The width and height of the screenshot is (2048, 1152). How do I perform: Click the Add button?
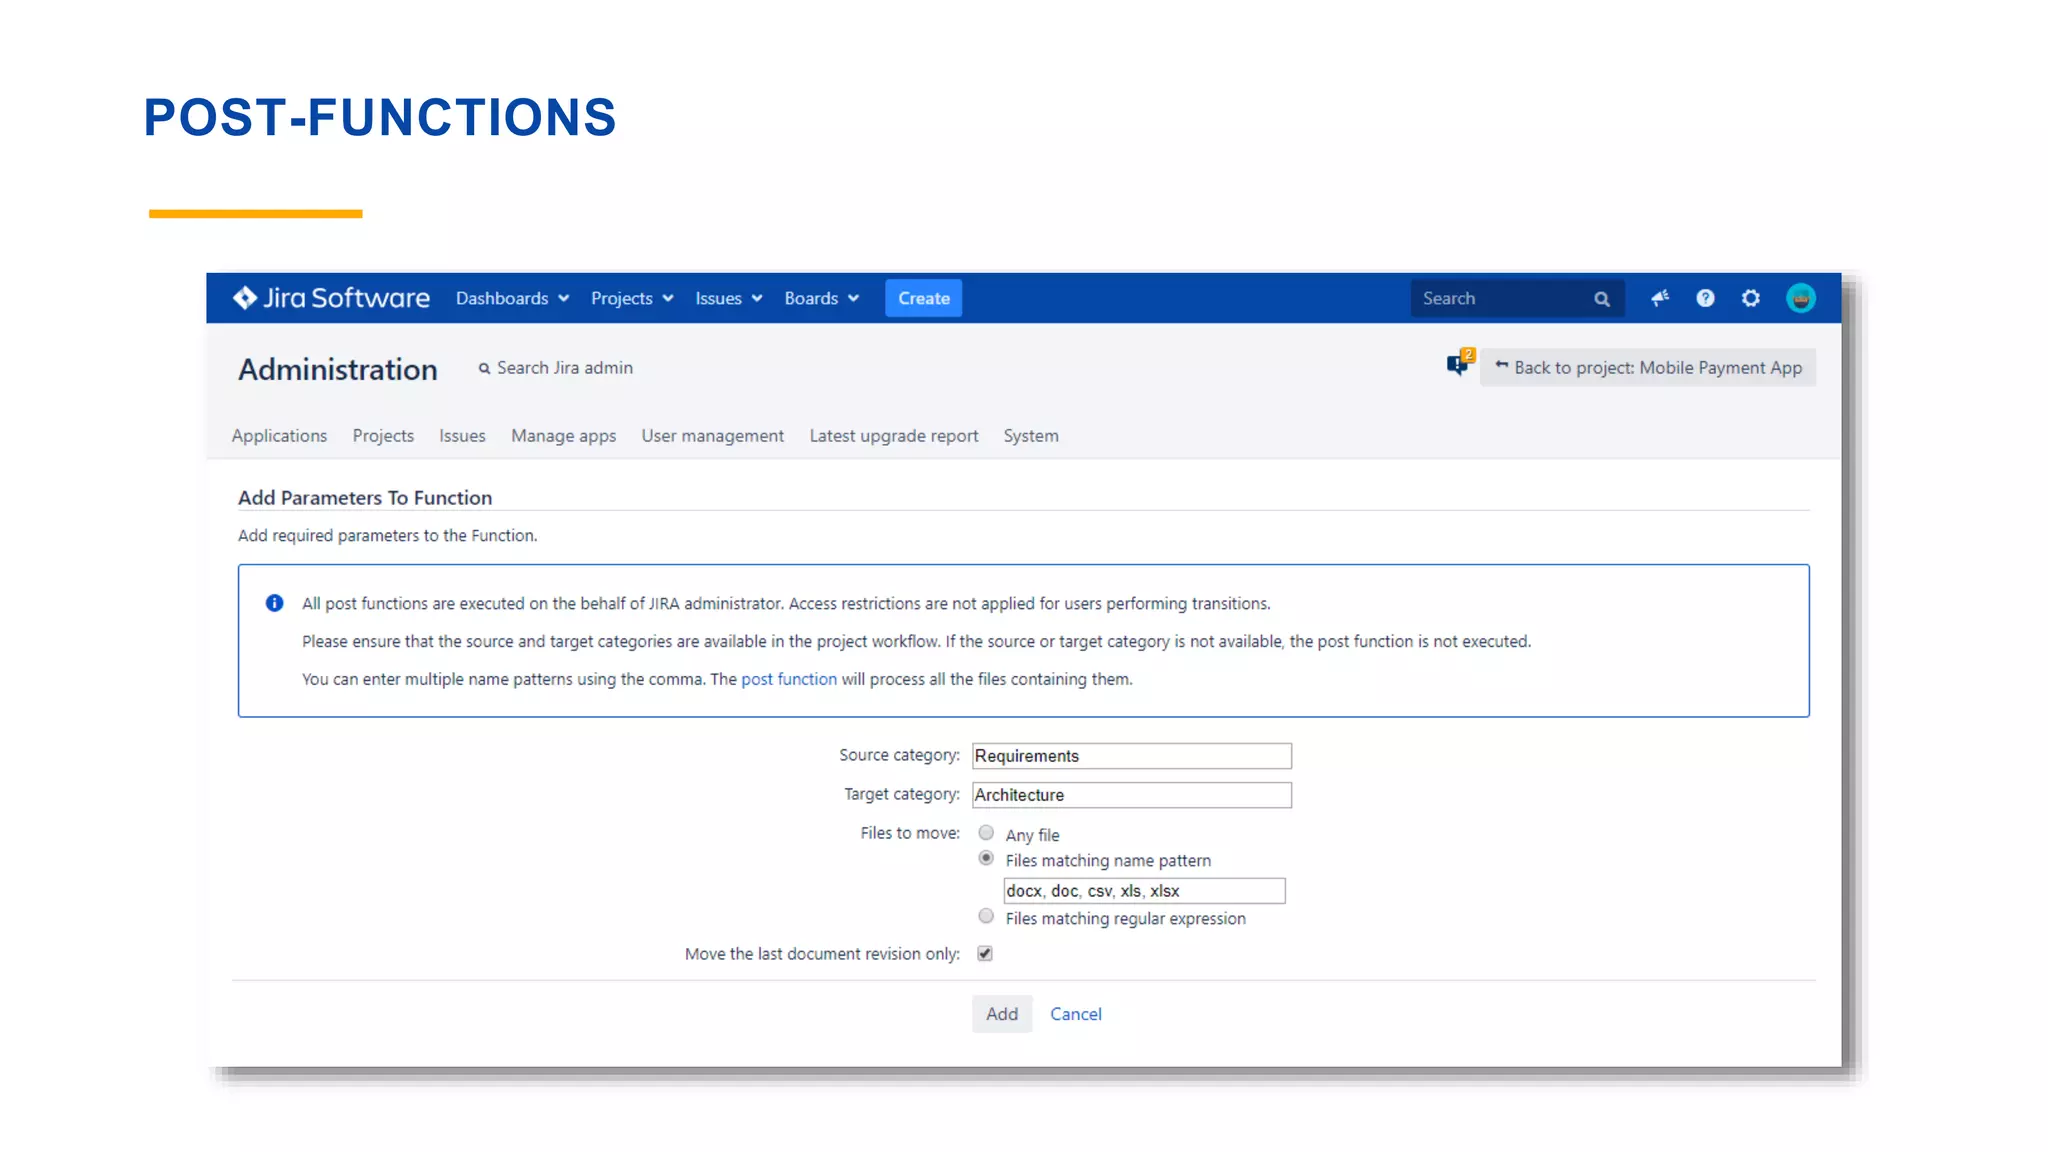[x=1001, y=1014]
